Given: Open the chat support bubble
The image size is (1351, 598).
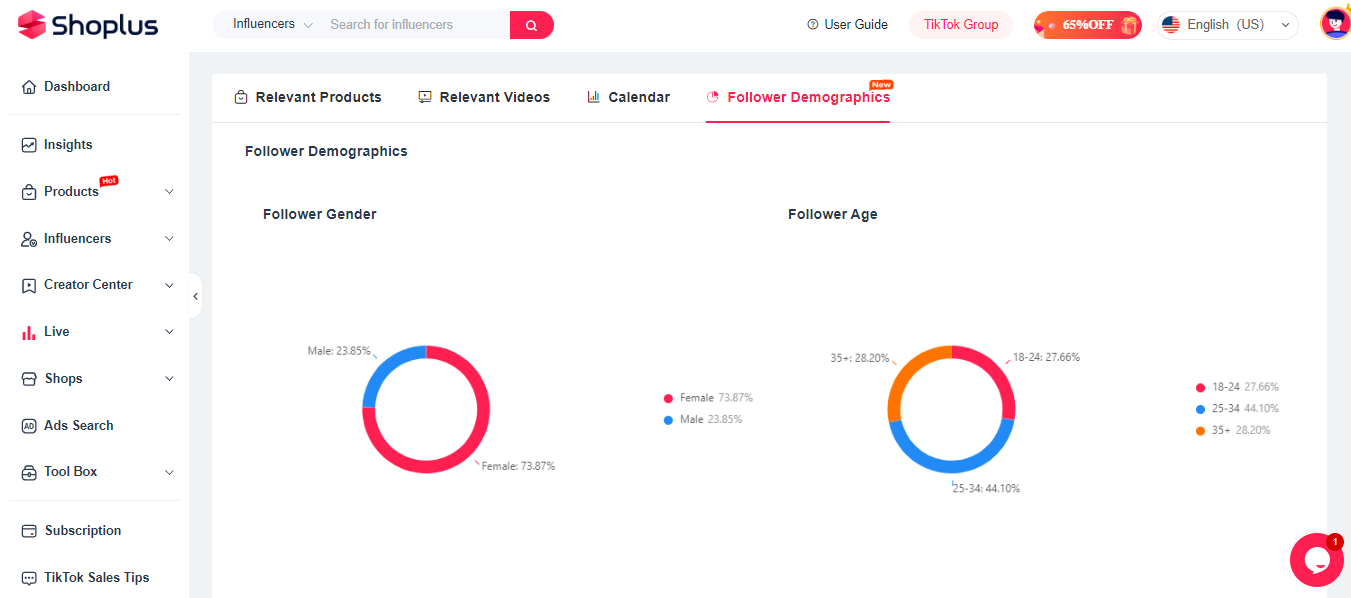Looking at the screenshot, I should pyautogui.click(x=1316, y=560).
